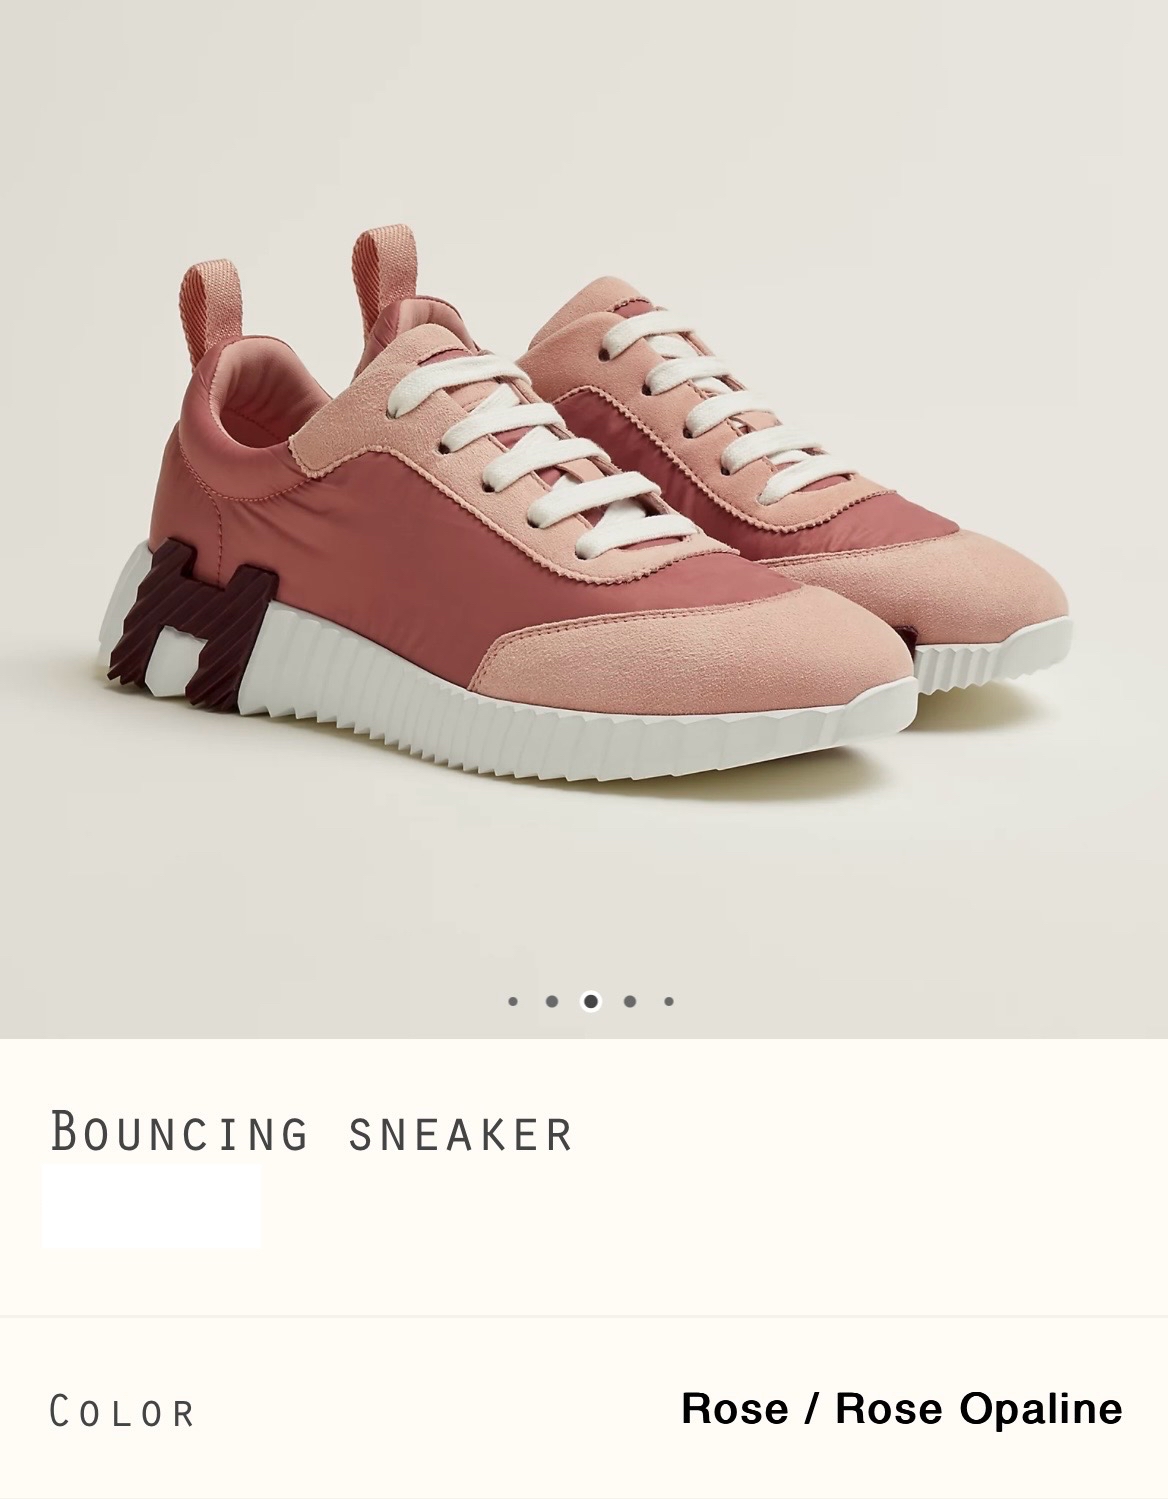This screenshot has height=1499, width=1168.
Task: Click the Color label
Action: click(121, 1411)
